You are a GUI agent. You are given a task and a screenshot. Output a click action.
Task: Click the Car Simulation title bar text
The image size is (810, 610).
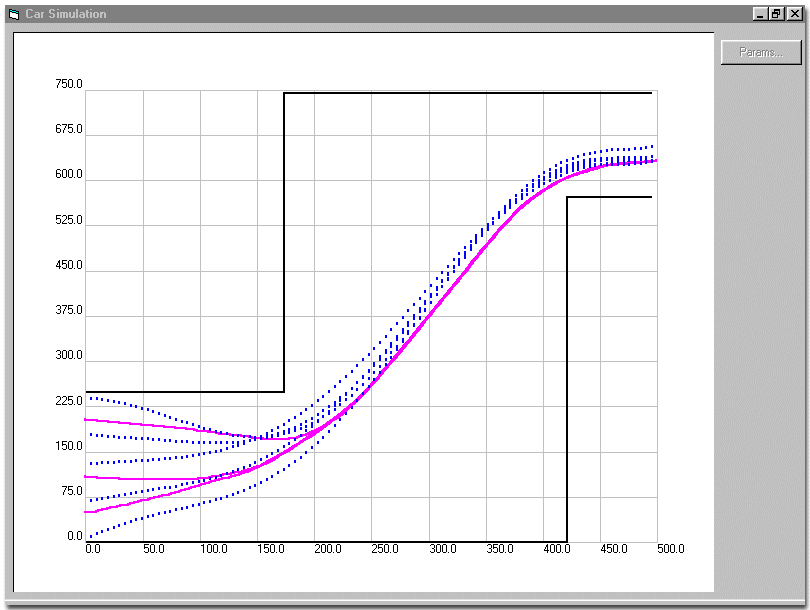tap(65, 14)
